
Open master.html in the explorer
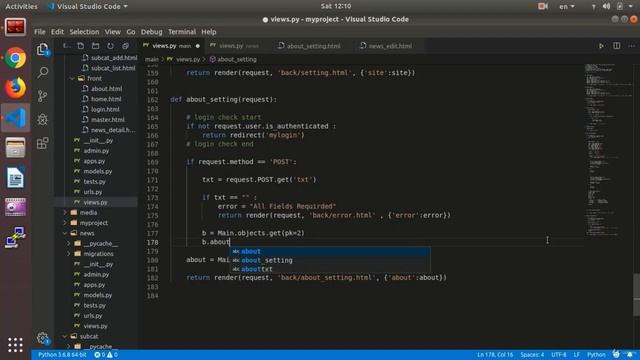click(x=107, y=120)
